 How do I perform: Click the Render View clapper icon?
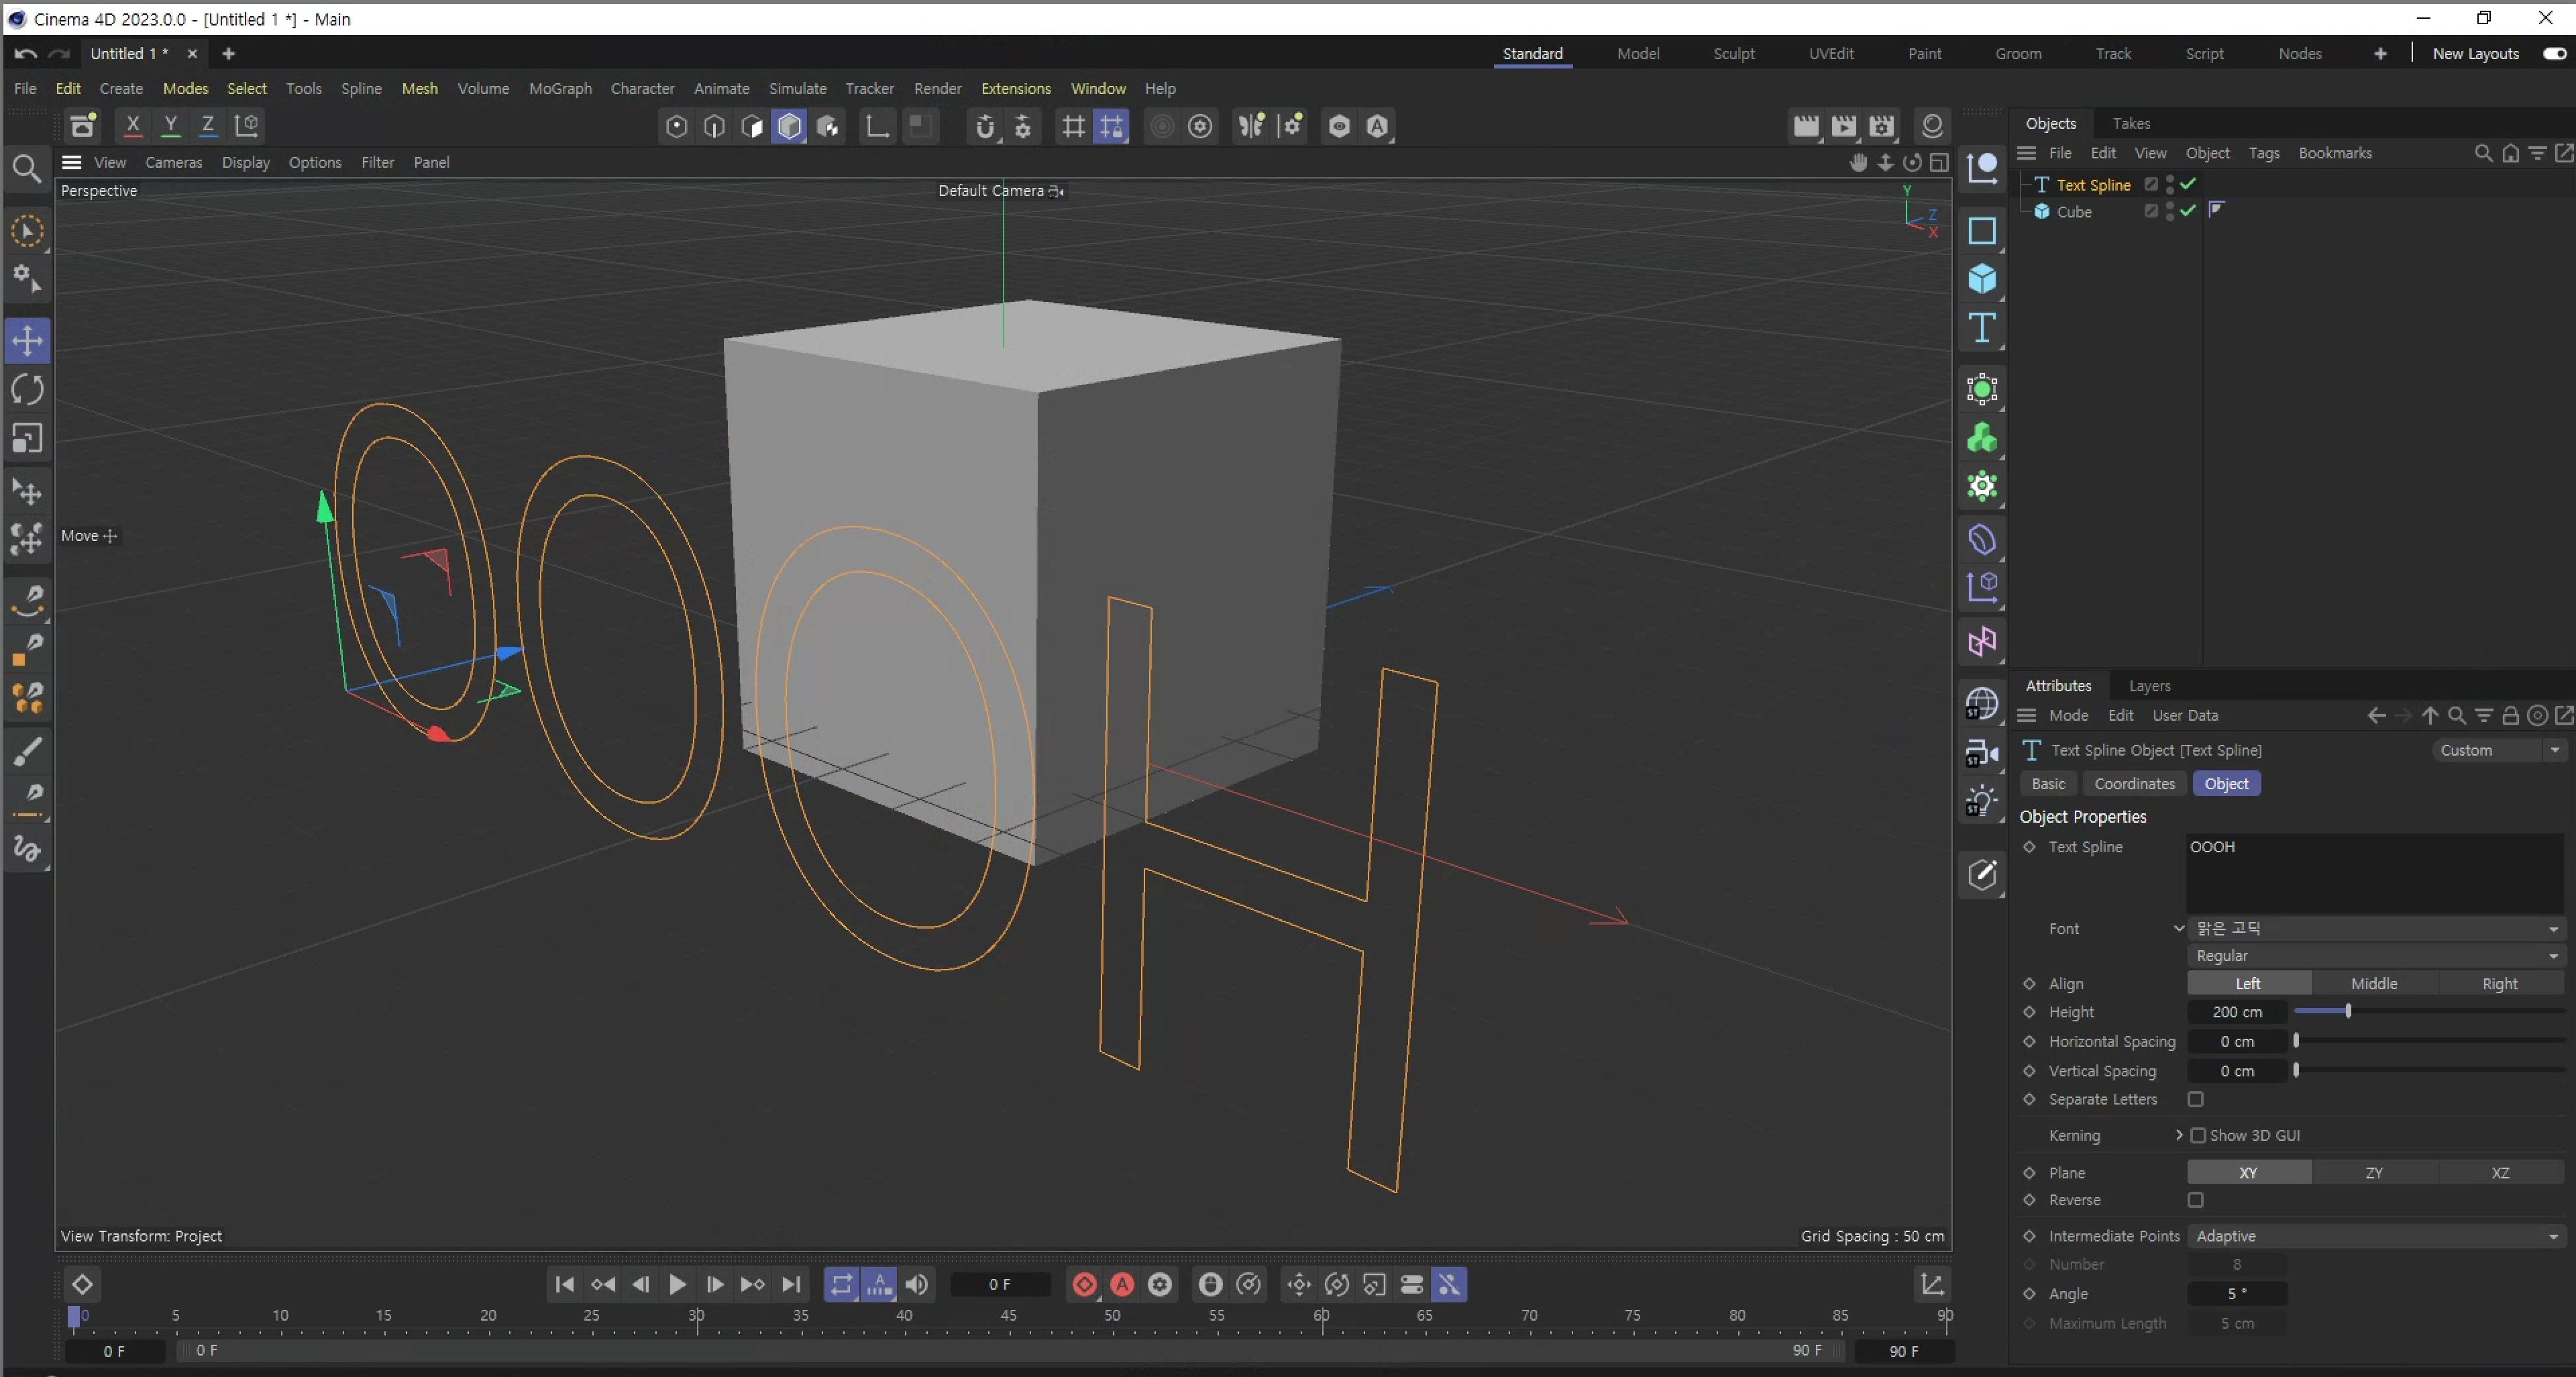tap(1805, 126)
